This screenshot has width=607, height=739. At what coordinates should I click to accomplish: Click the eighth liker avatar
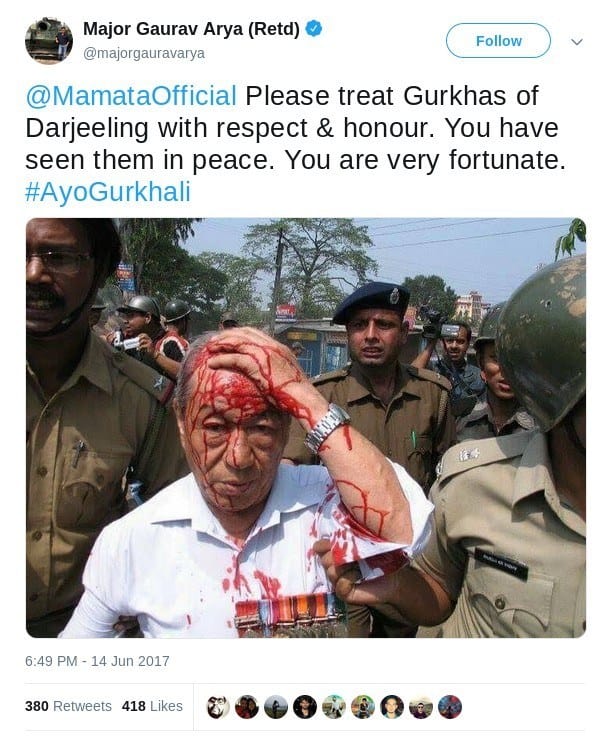(x=421, y=706)
